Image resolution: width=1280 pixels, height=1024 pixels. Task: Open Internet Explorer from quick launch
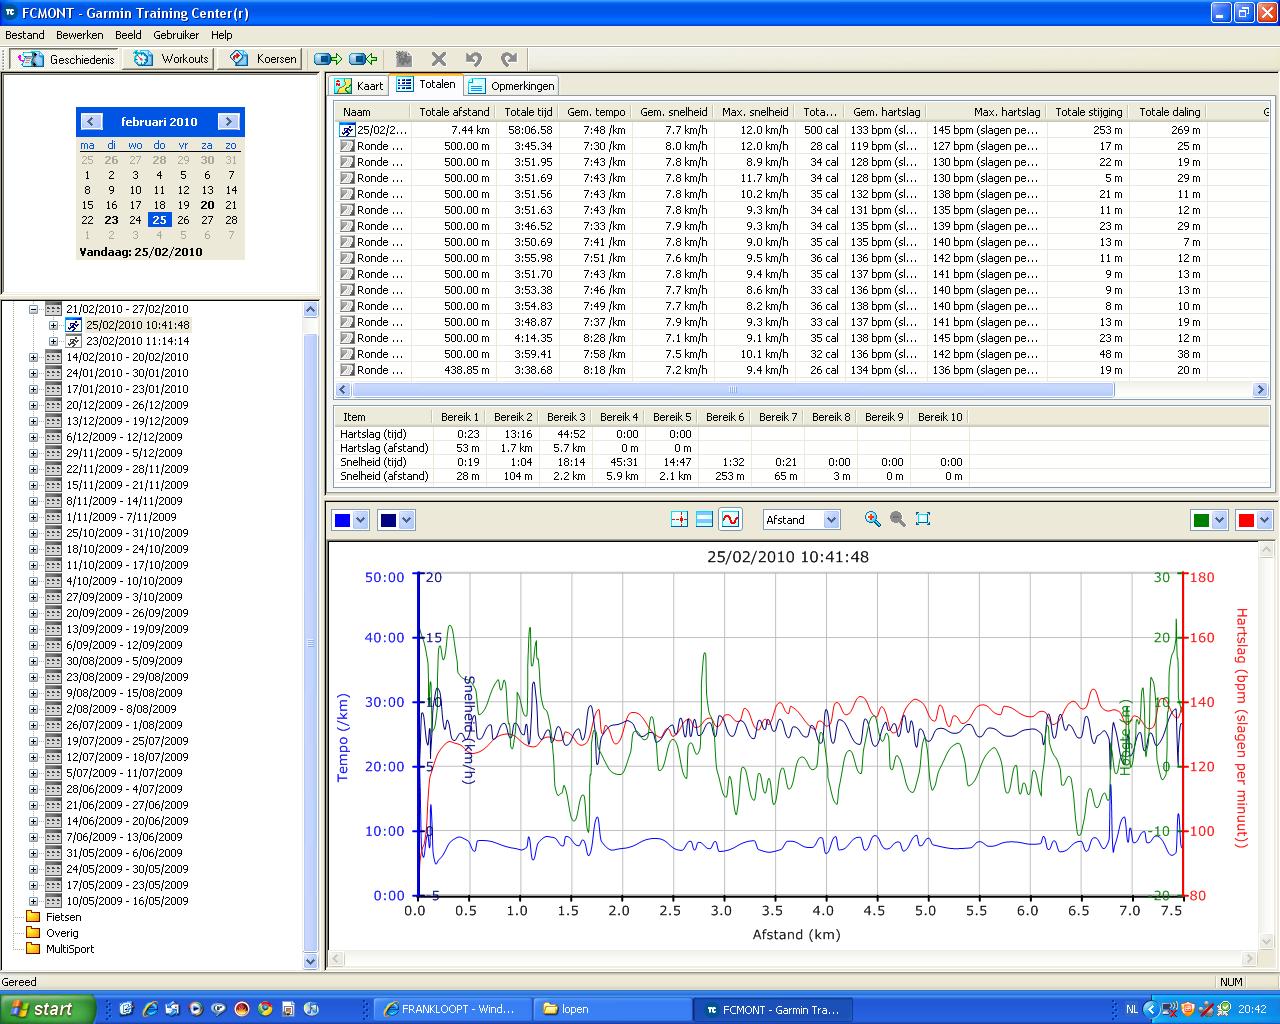(150, 1009)
